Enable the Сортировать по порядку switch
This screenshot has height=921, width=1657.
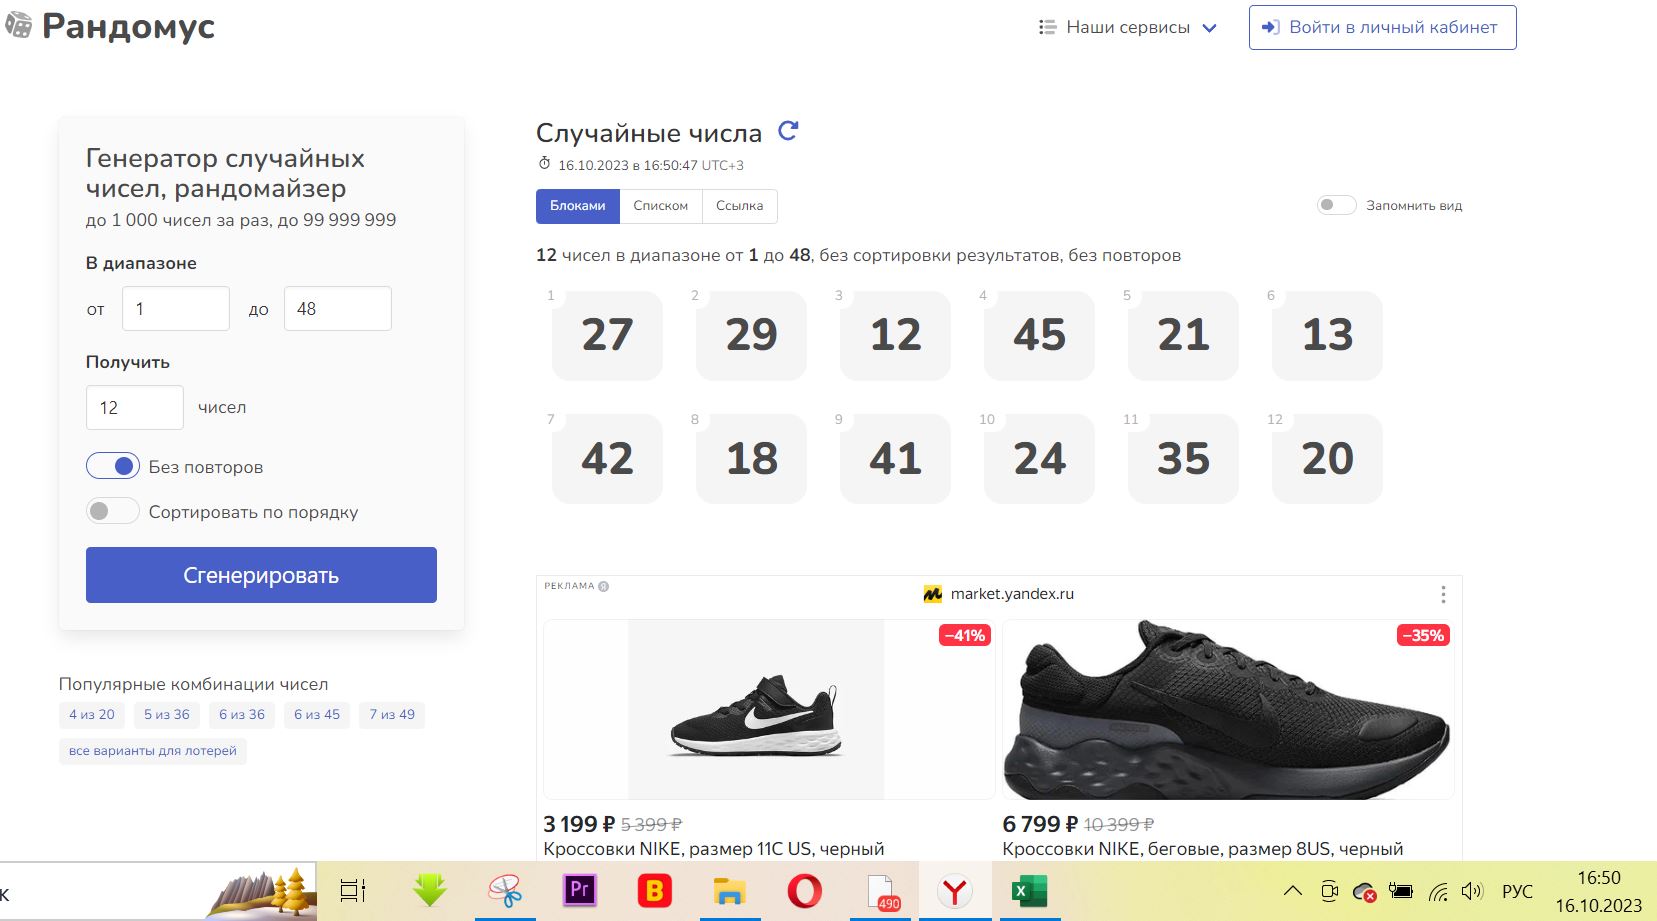[112, 511]
